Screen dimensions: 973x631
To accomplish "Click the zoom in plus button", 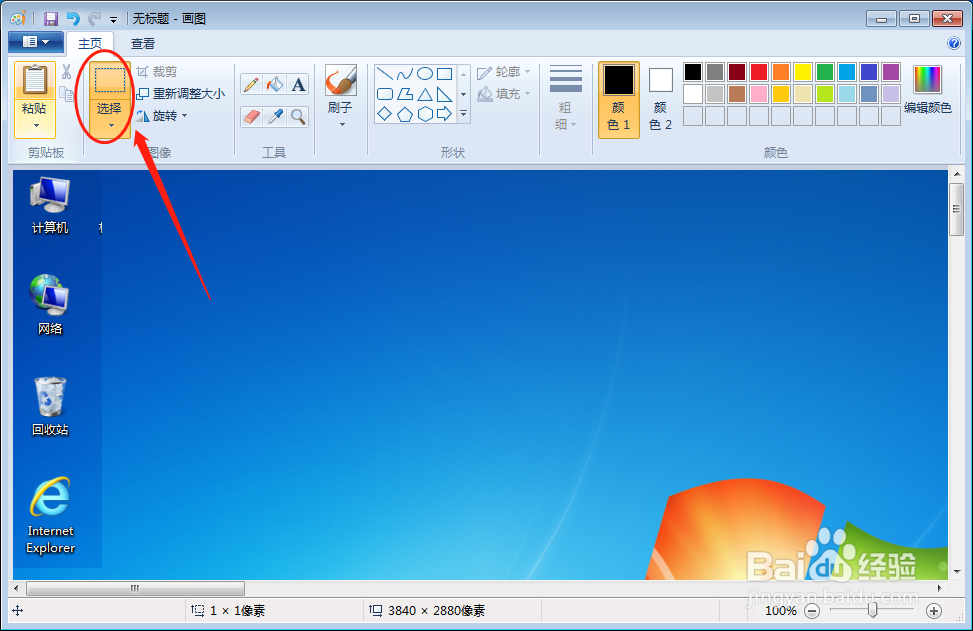I will 934,611.
